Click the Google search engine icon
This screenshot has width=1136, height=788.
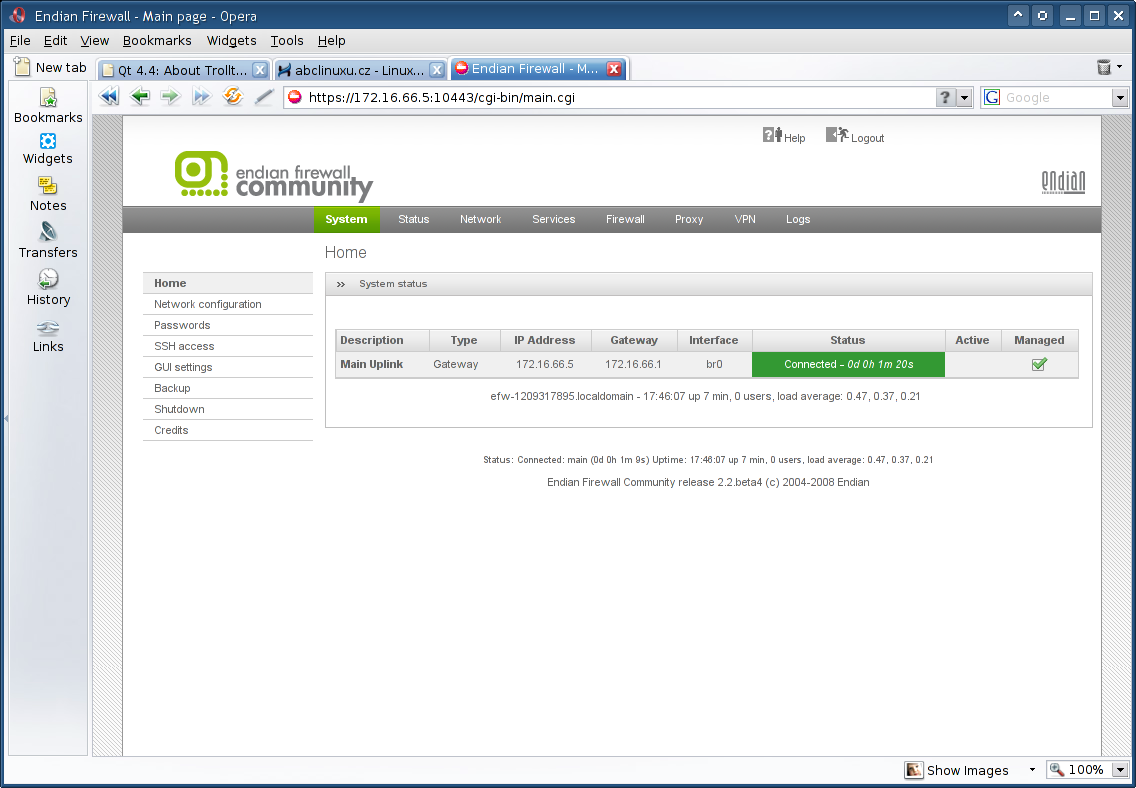tap(993, 97)
